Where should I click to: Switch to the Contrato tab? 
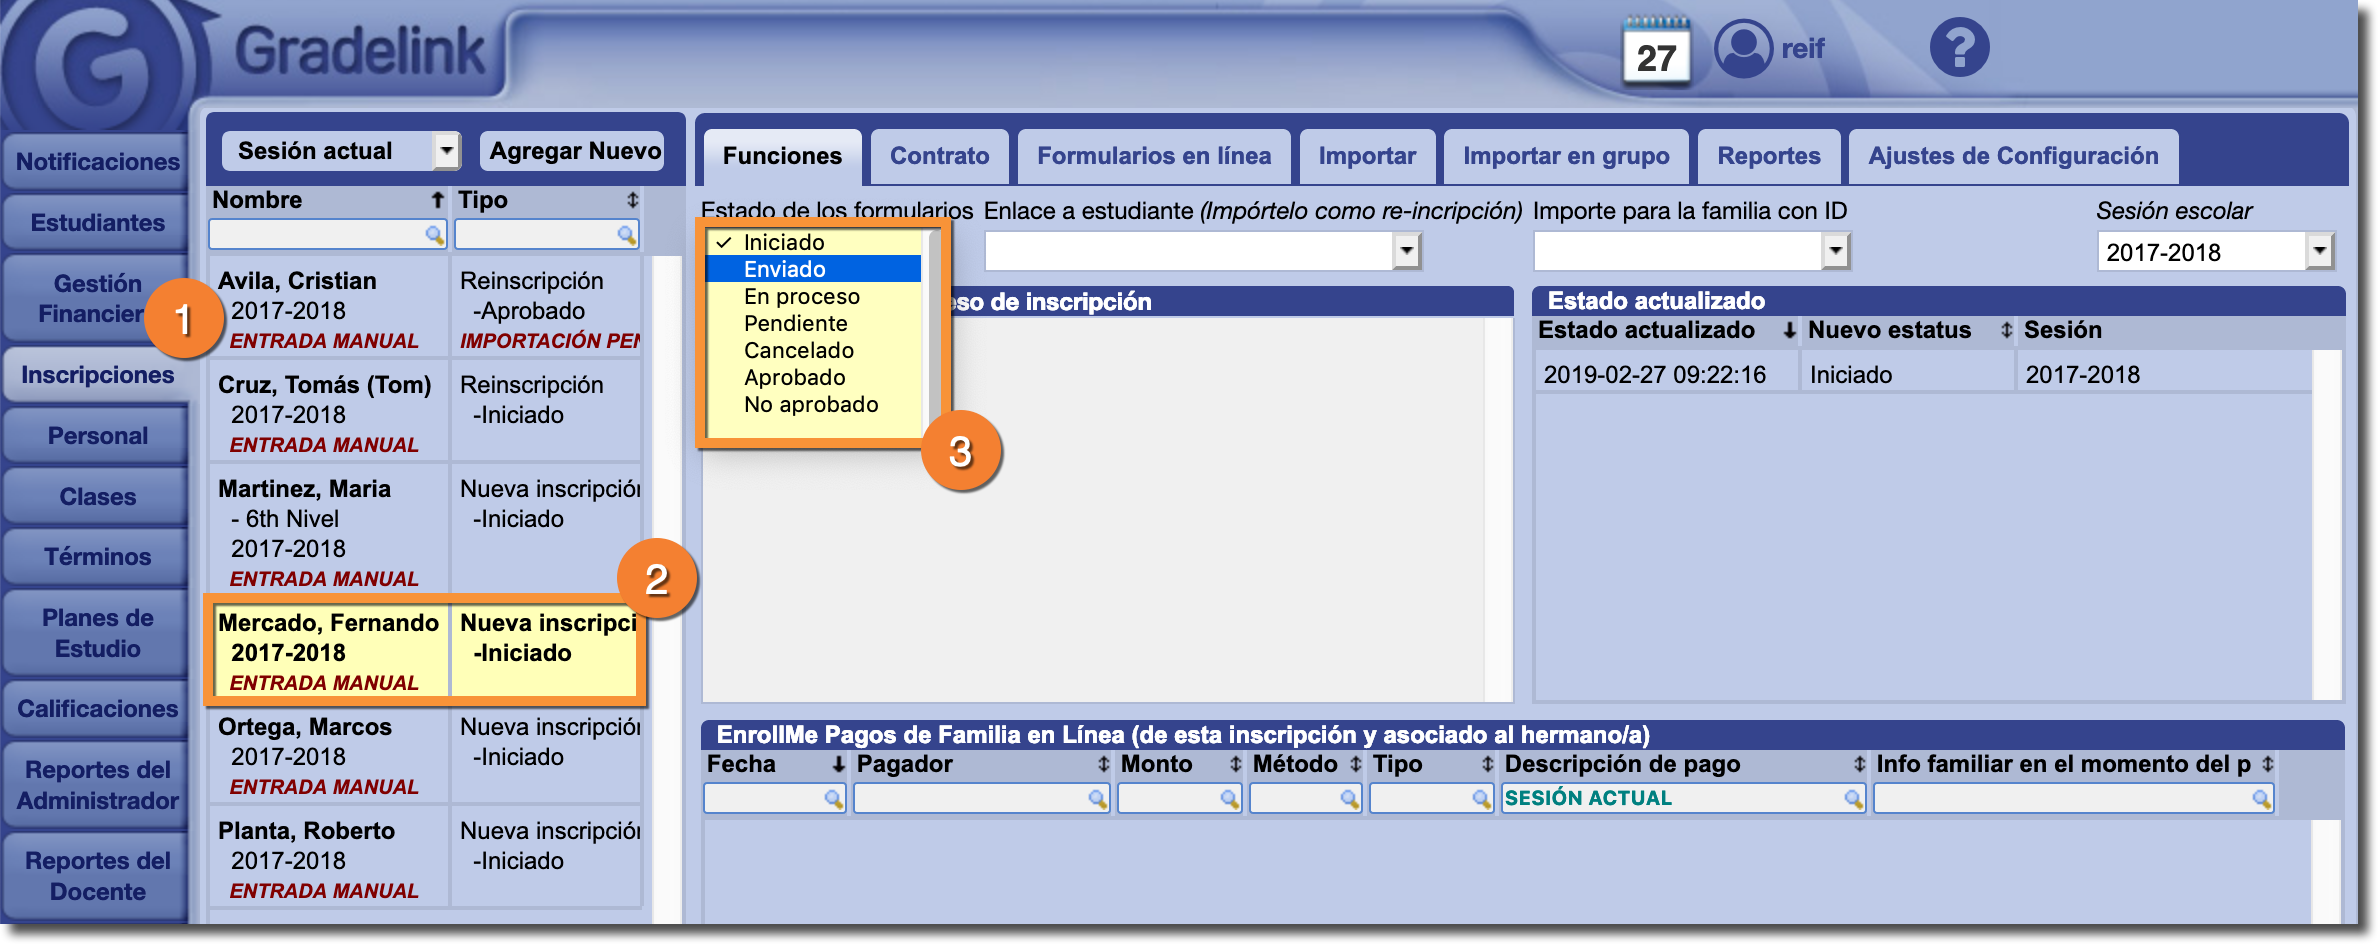click(939, 156)
